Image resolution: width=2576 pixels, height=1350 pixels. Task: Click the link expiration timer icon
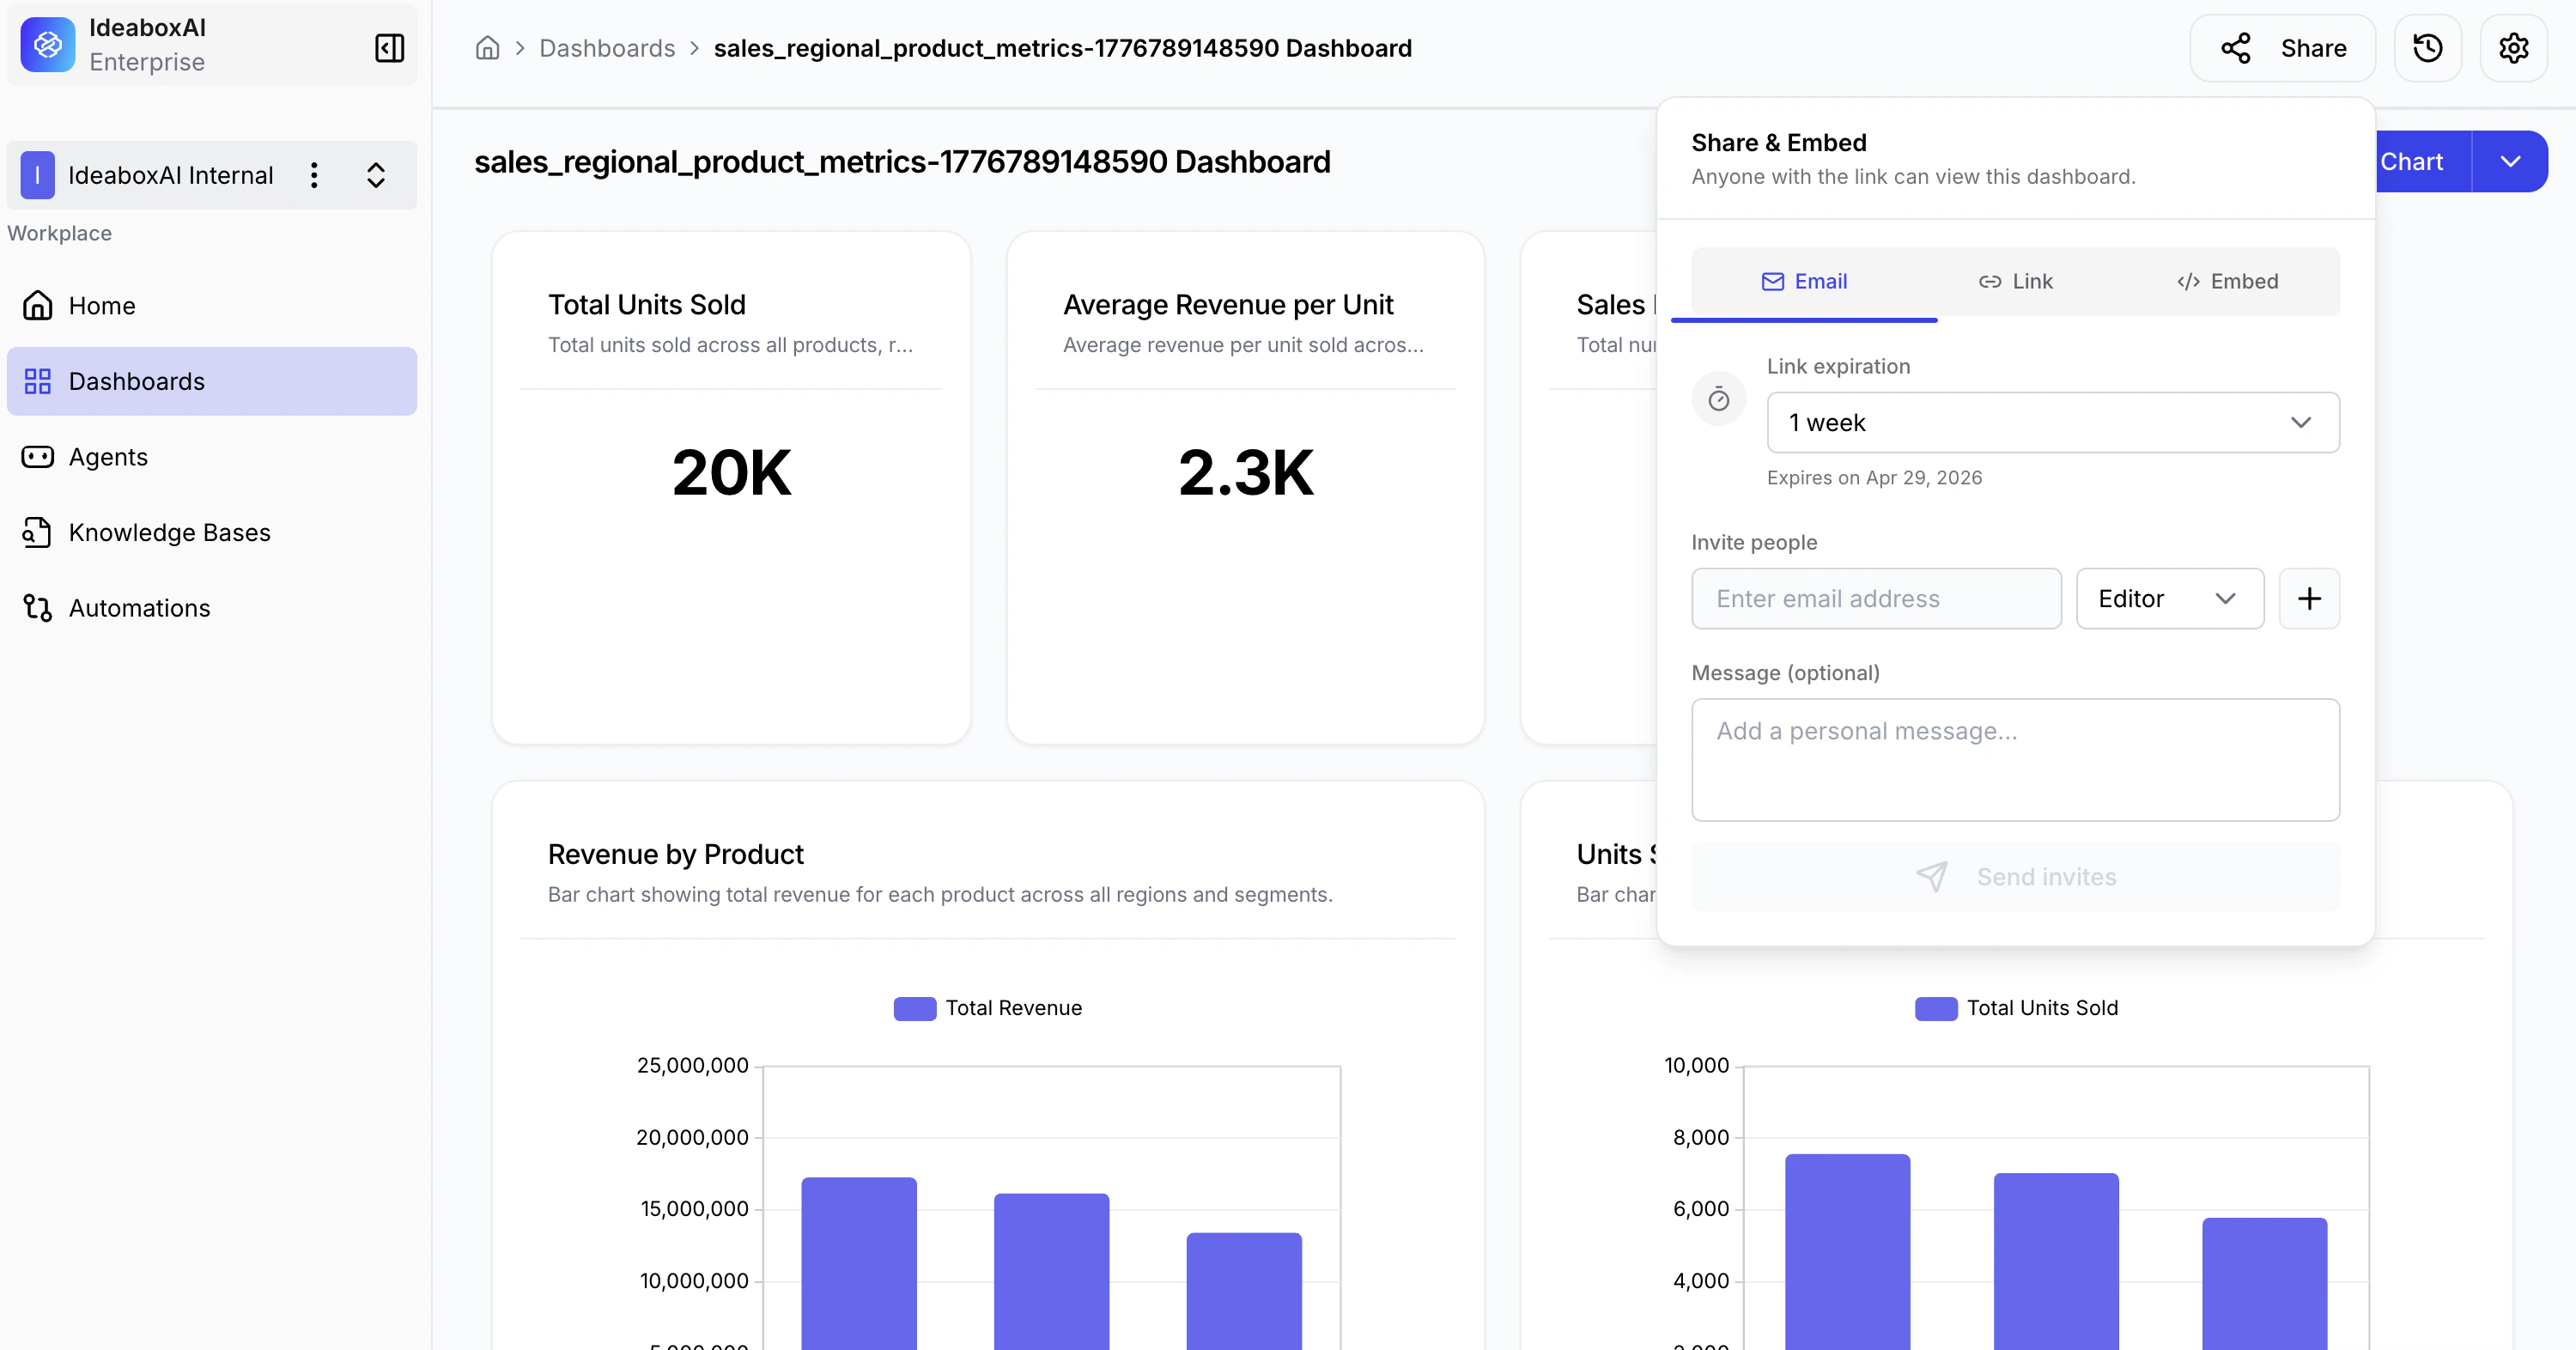click(x=1719, y=399)
